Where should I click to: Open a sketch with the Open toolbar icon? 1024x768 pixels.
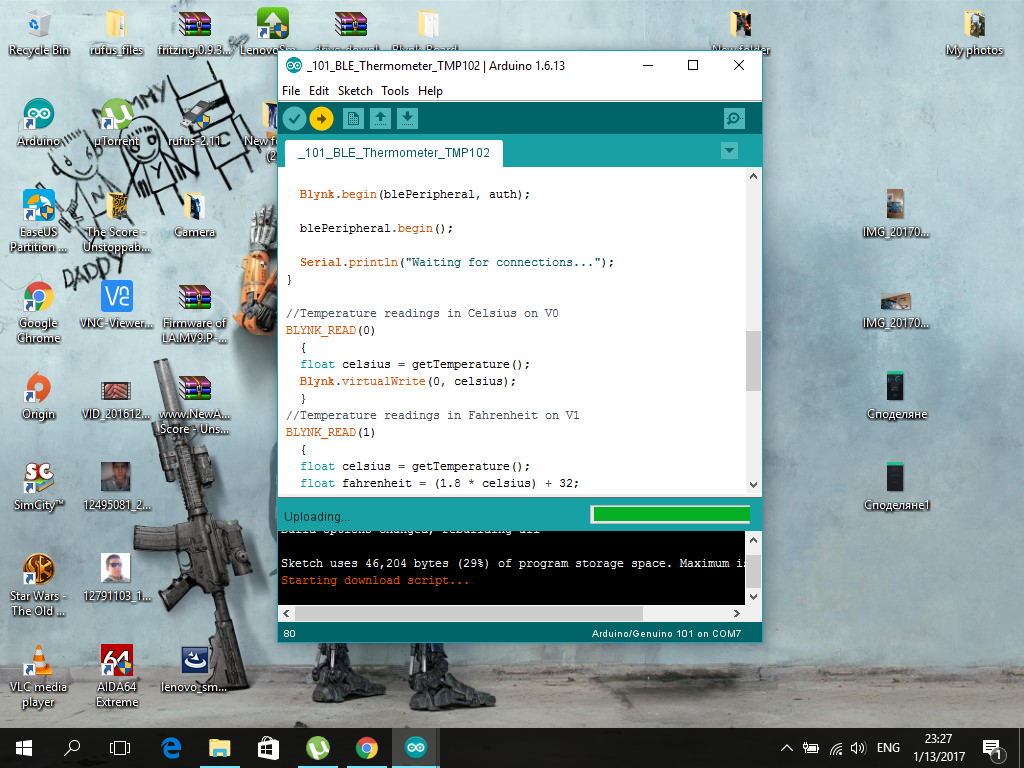tap(380, 118)
